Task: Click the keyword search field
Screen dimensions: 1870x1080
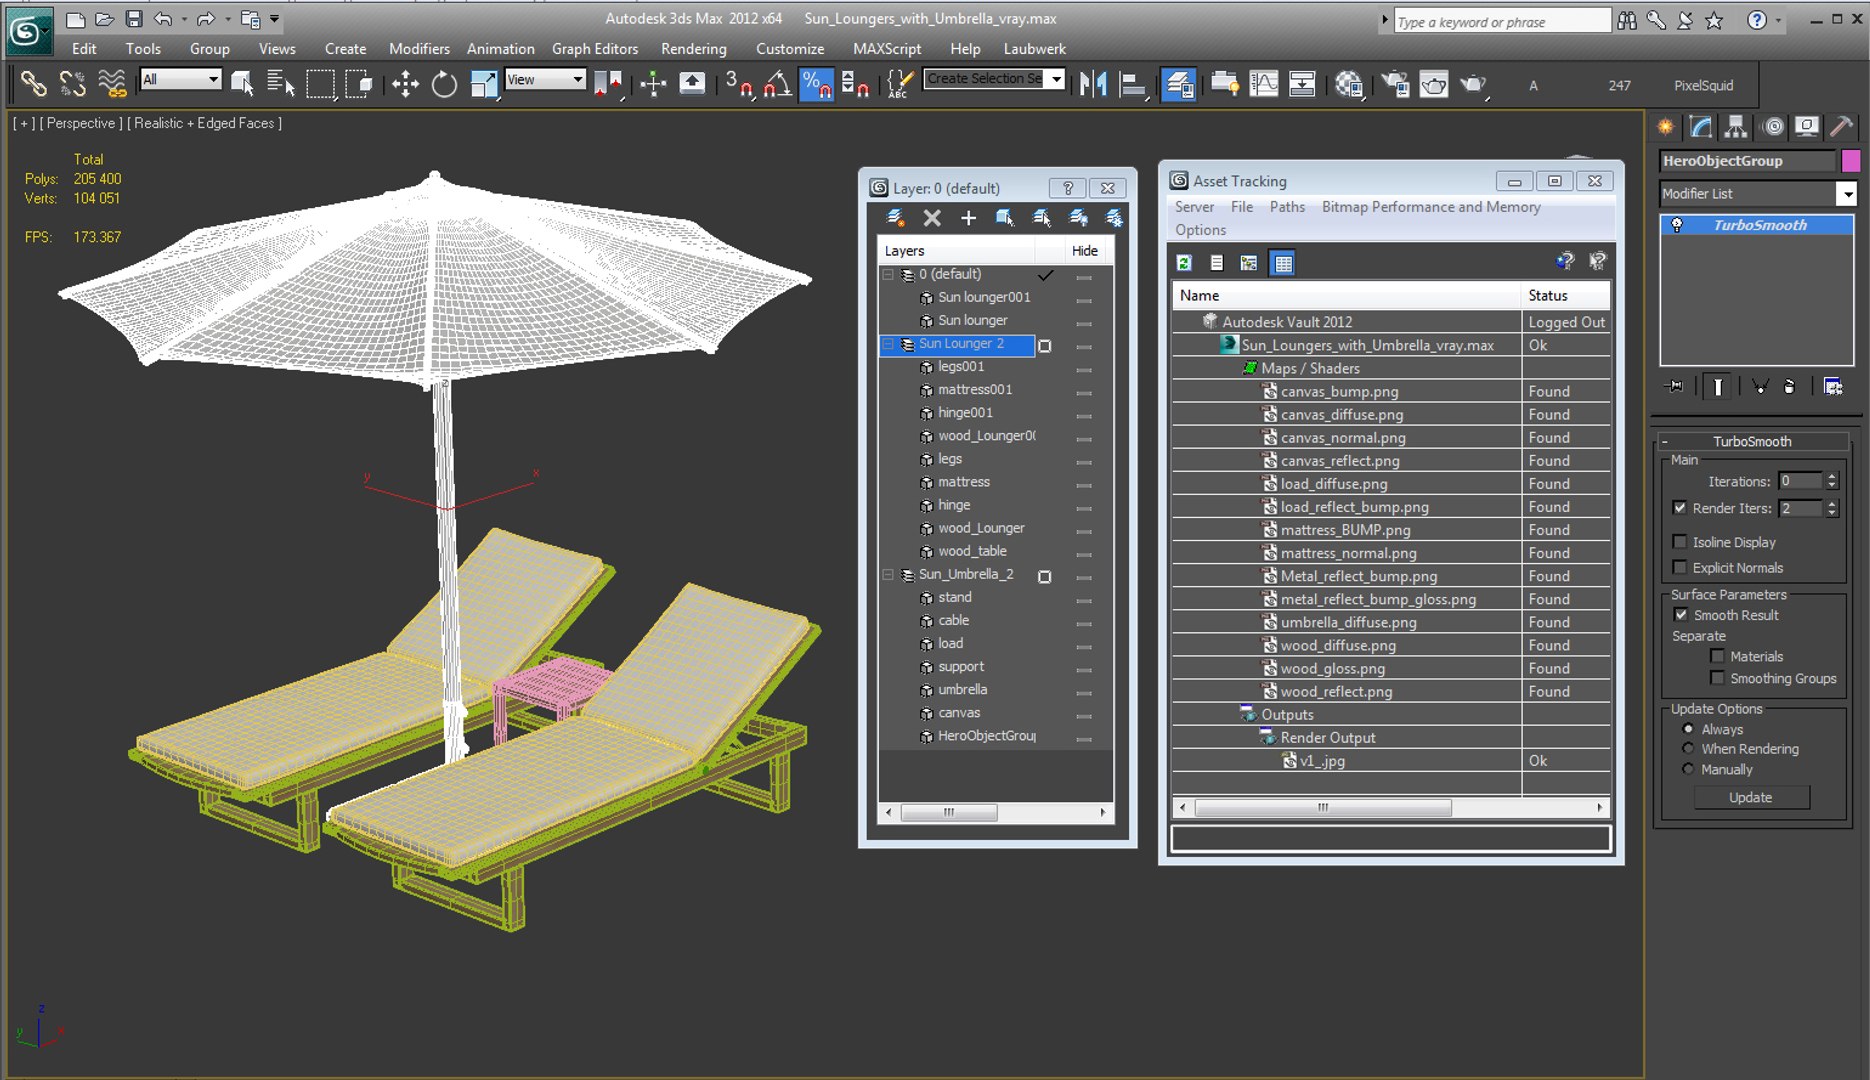Action: pyautogui.click(x=1502, y=21)
